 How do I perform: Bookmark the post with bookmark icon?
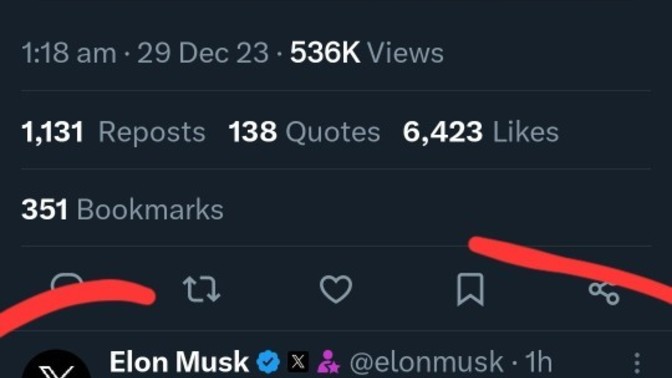[470, 290]
